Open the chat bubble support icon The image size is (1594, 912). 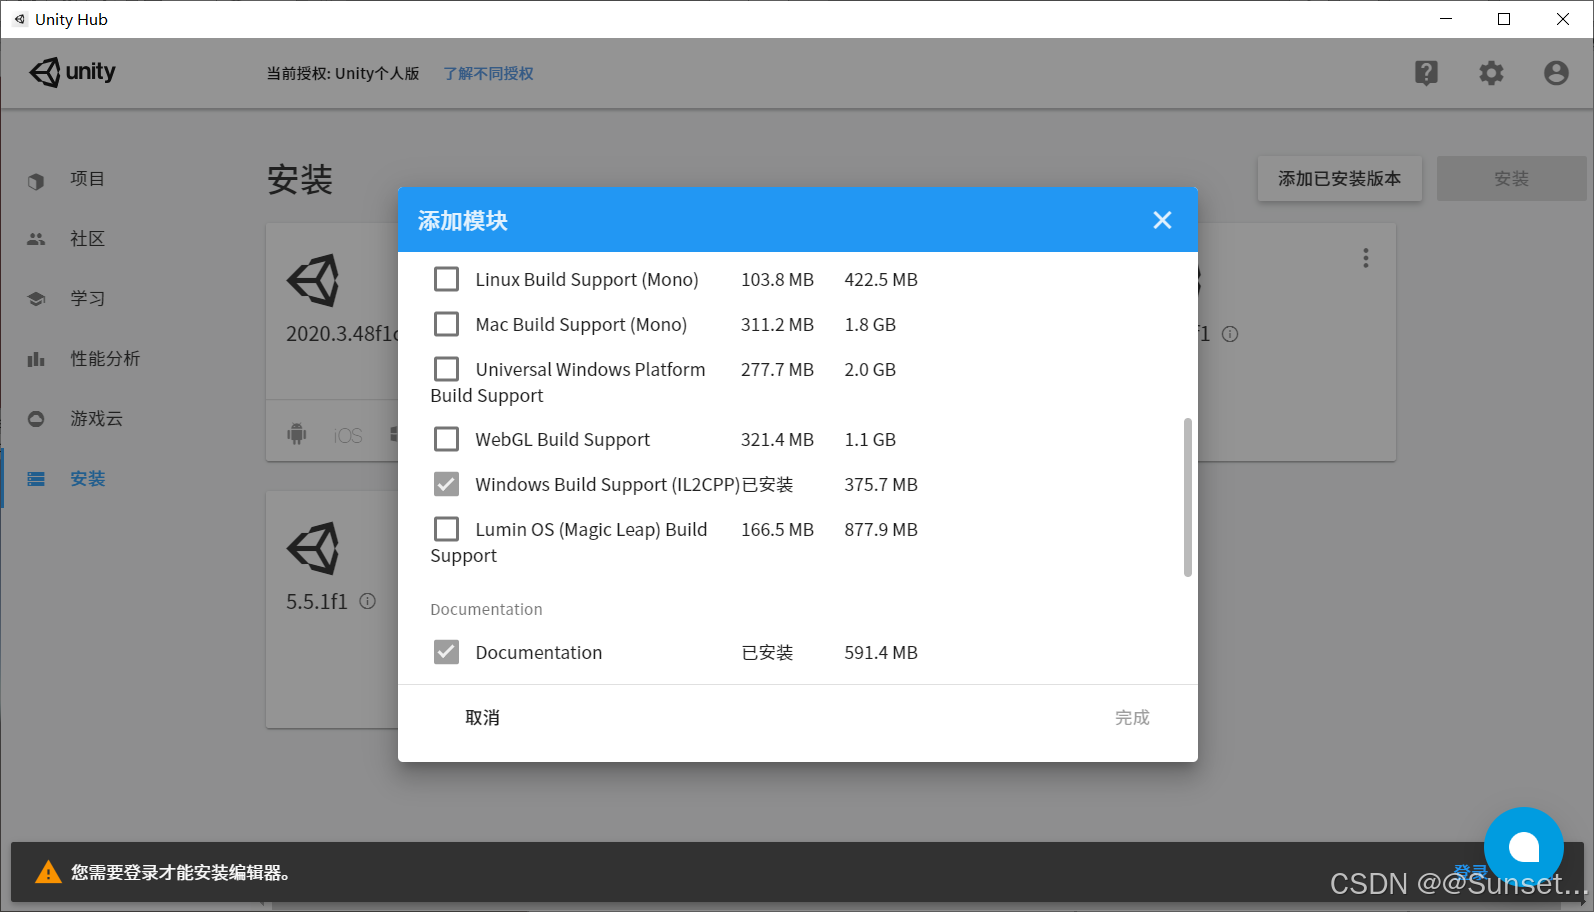1523,847
